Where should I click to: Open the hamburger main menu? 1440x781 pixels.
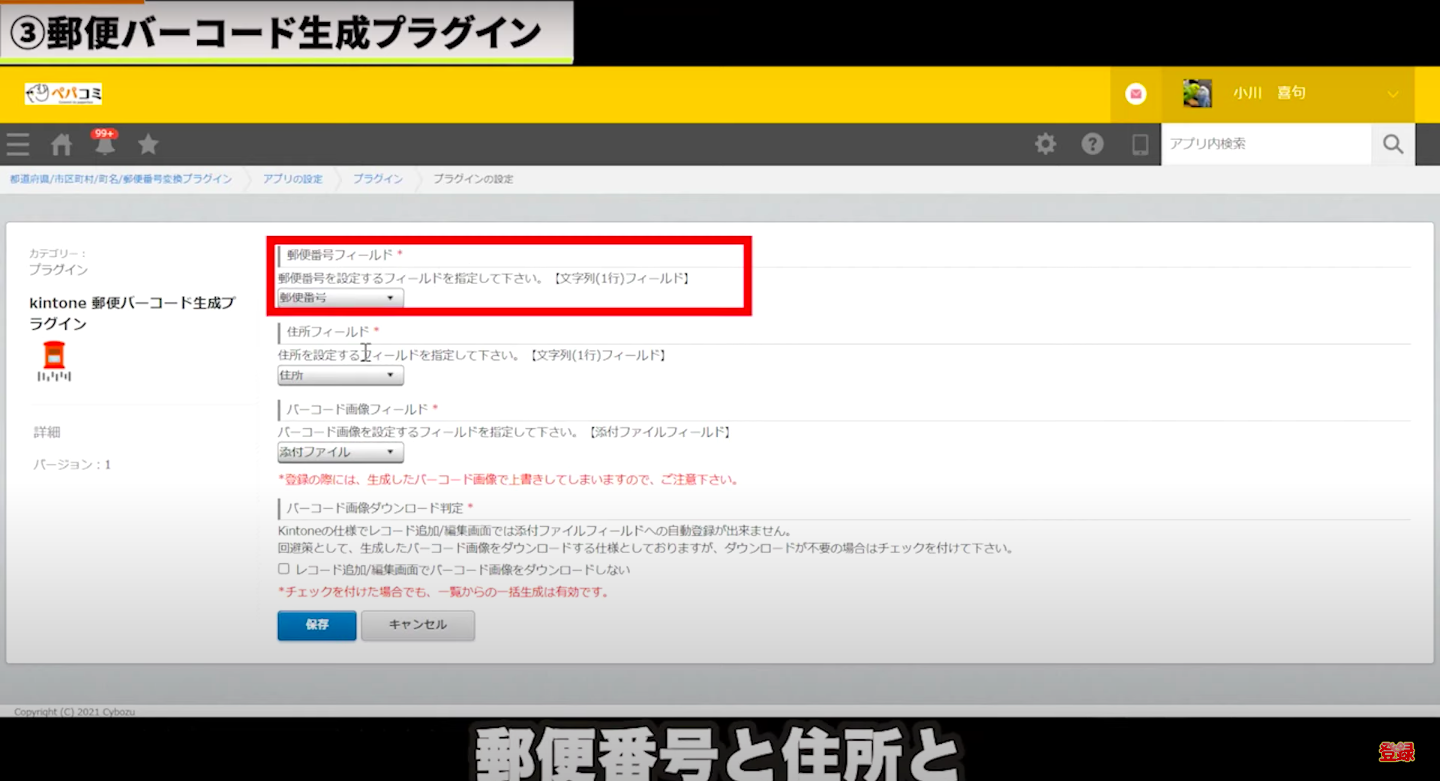pyautogui.click(x=18, y=145)
